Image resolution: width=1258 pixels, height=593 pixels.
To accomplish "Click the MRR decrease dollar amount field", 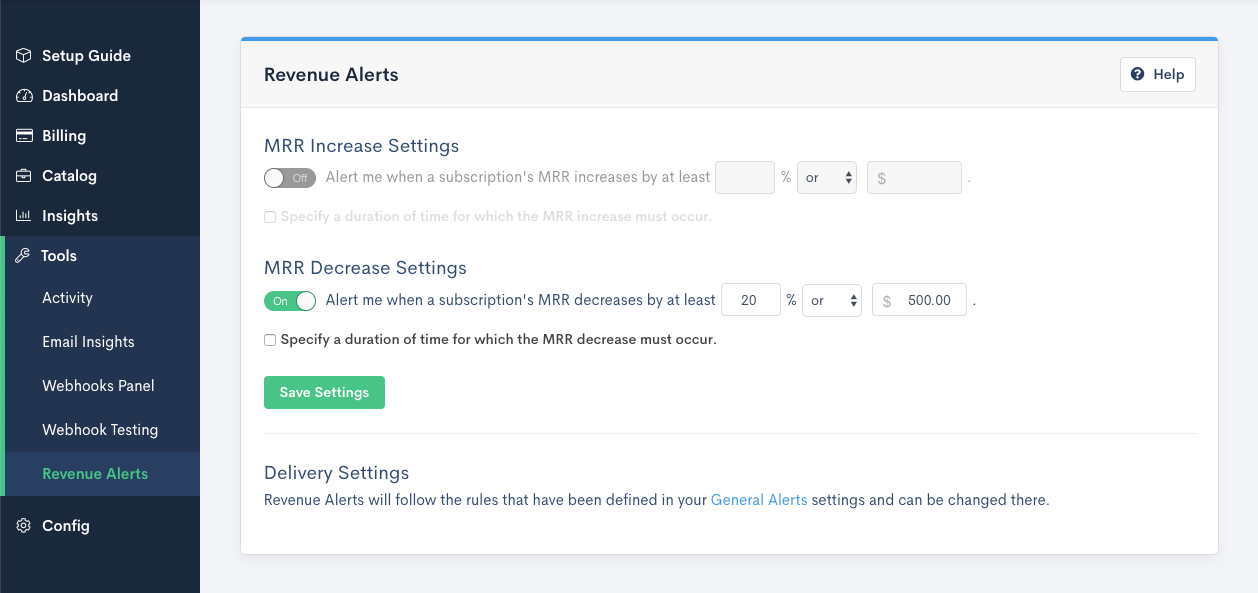I will (x=927, y=301).
